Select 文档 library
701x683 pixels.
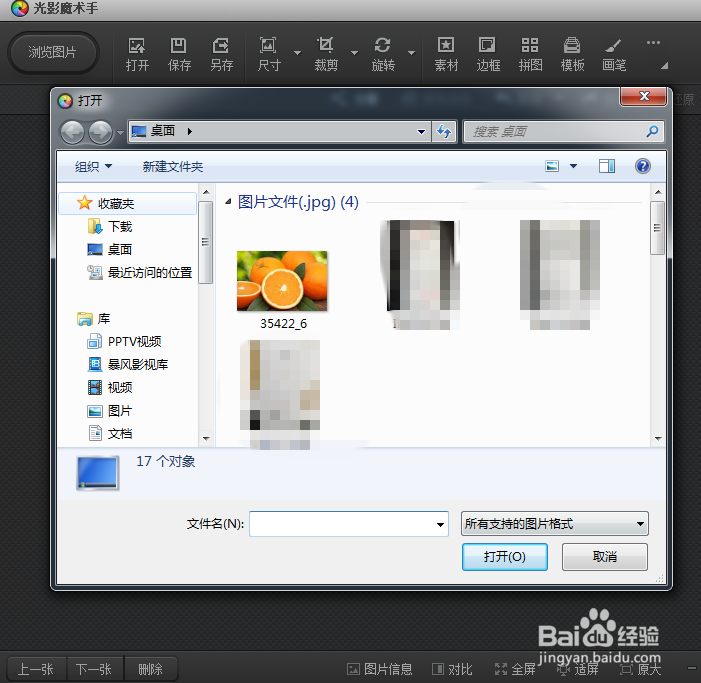(x=110, y=433)
